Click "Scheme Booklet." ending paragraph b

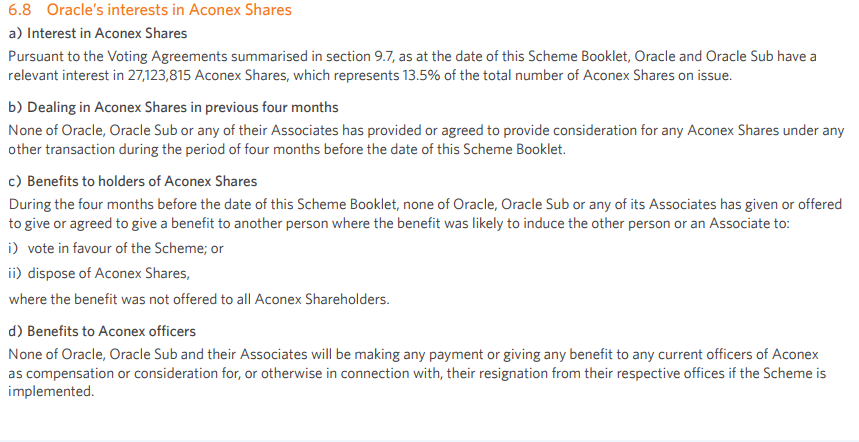pyautogui.click(x=514, y=150)
